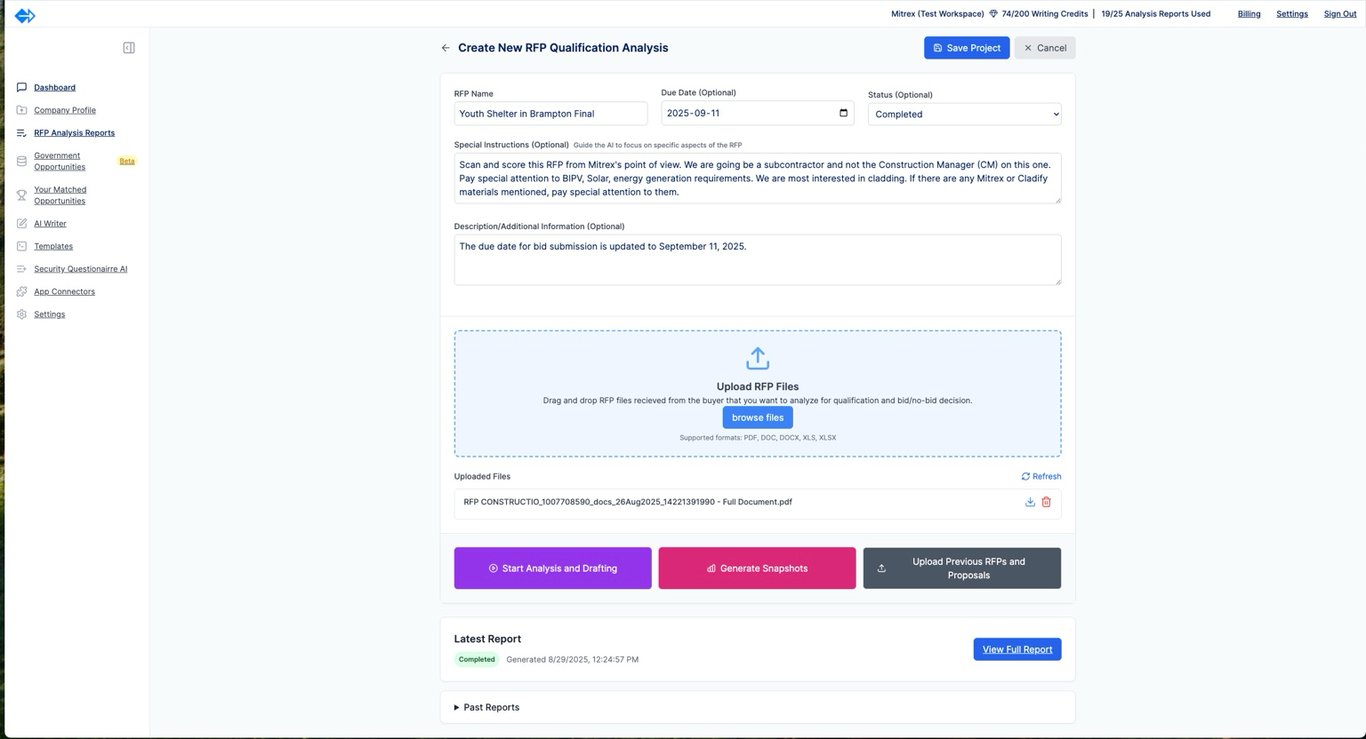Go back using the left arrow
This screenshot has width=1366, height=739.
[445, 48]
